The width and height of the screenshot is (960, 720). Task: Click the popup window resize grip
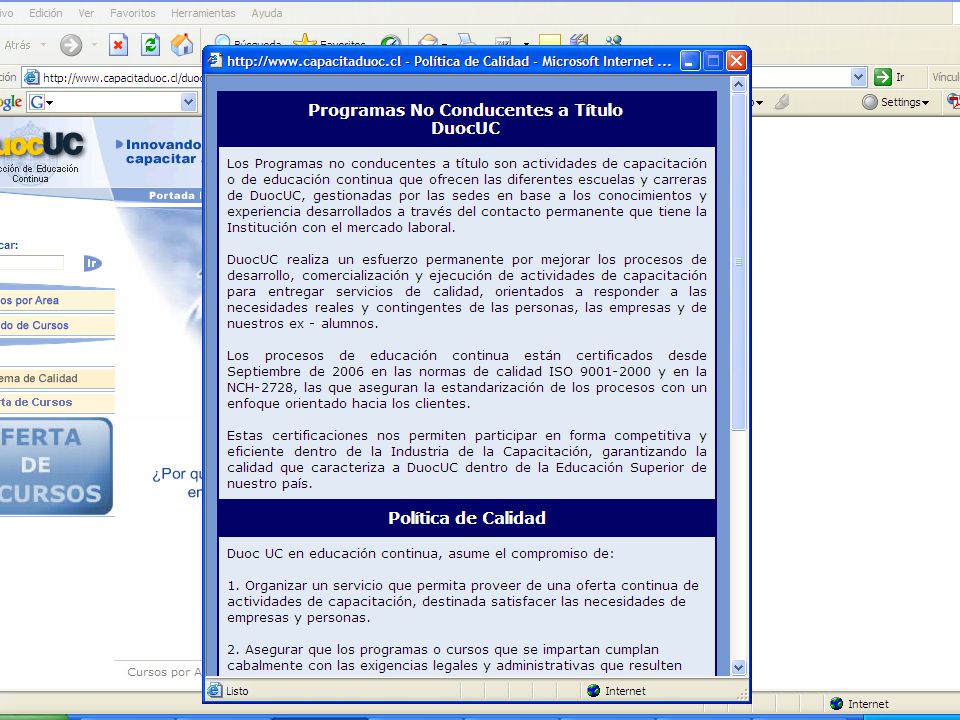(x=741, y=694)
